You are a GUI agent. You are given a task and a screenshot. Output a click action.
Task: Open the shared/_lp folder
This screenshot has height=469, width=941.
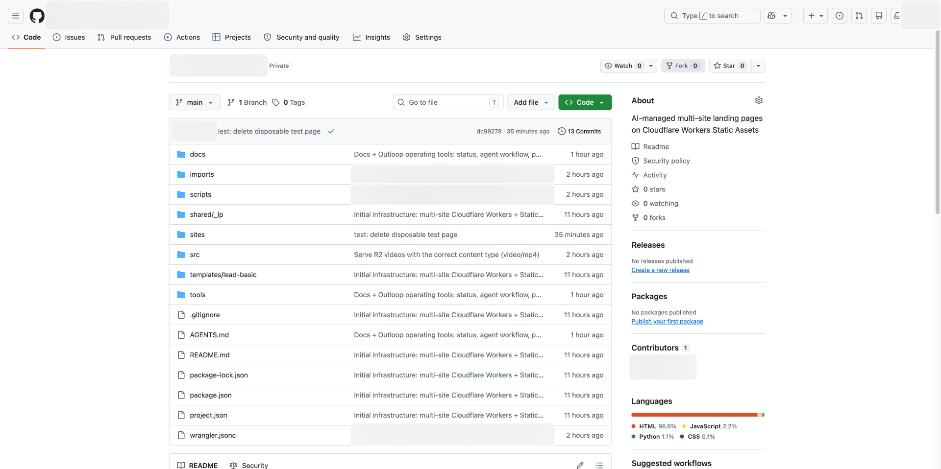click(x=206, y=215)
